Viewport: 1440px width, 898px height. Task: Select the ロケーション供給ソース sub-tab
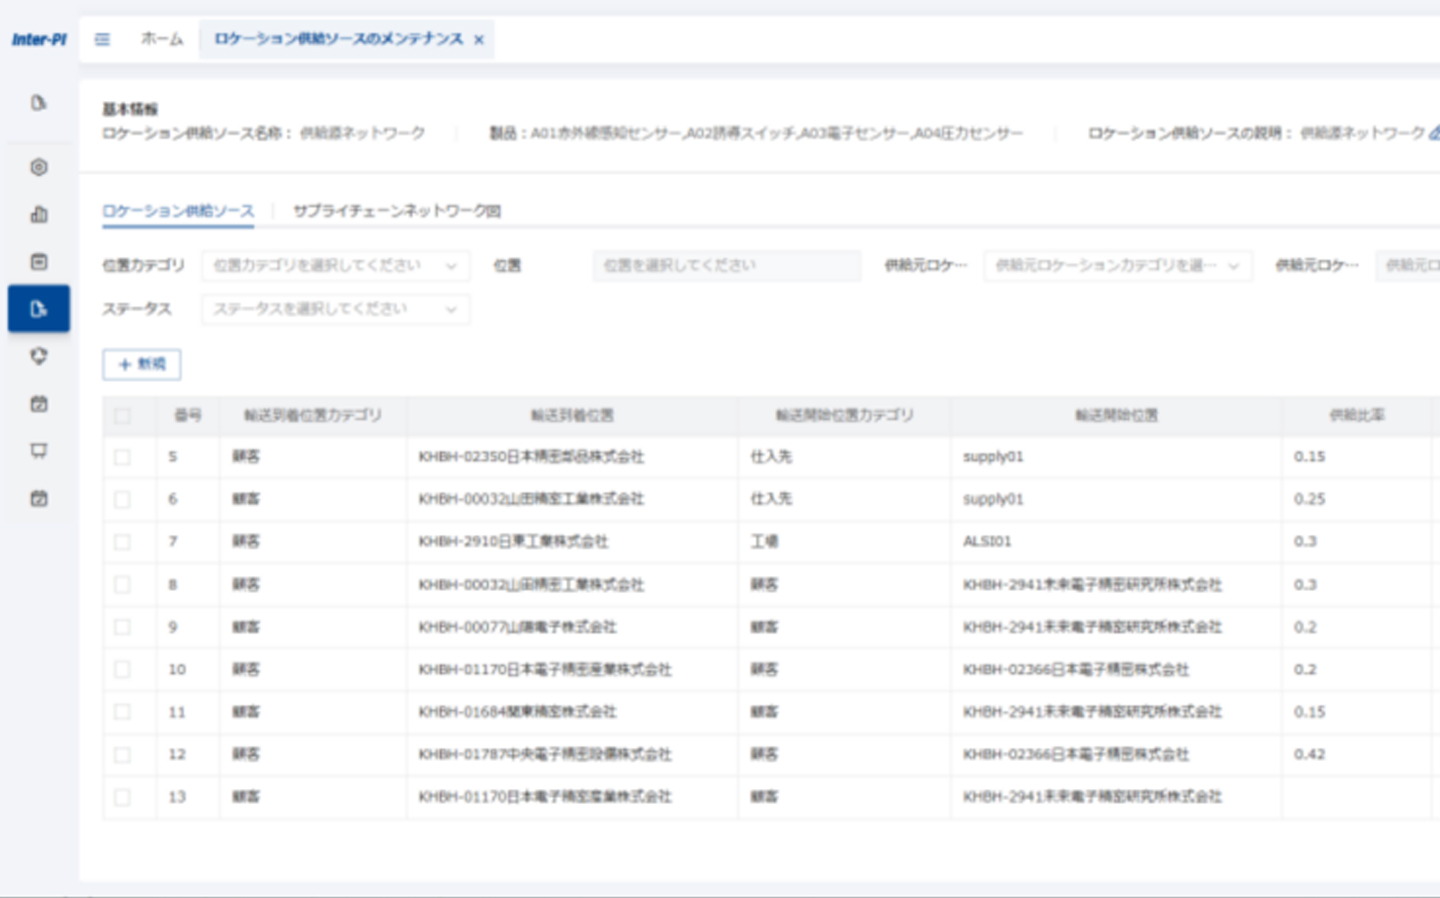coord(178,211)
